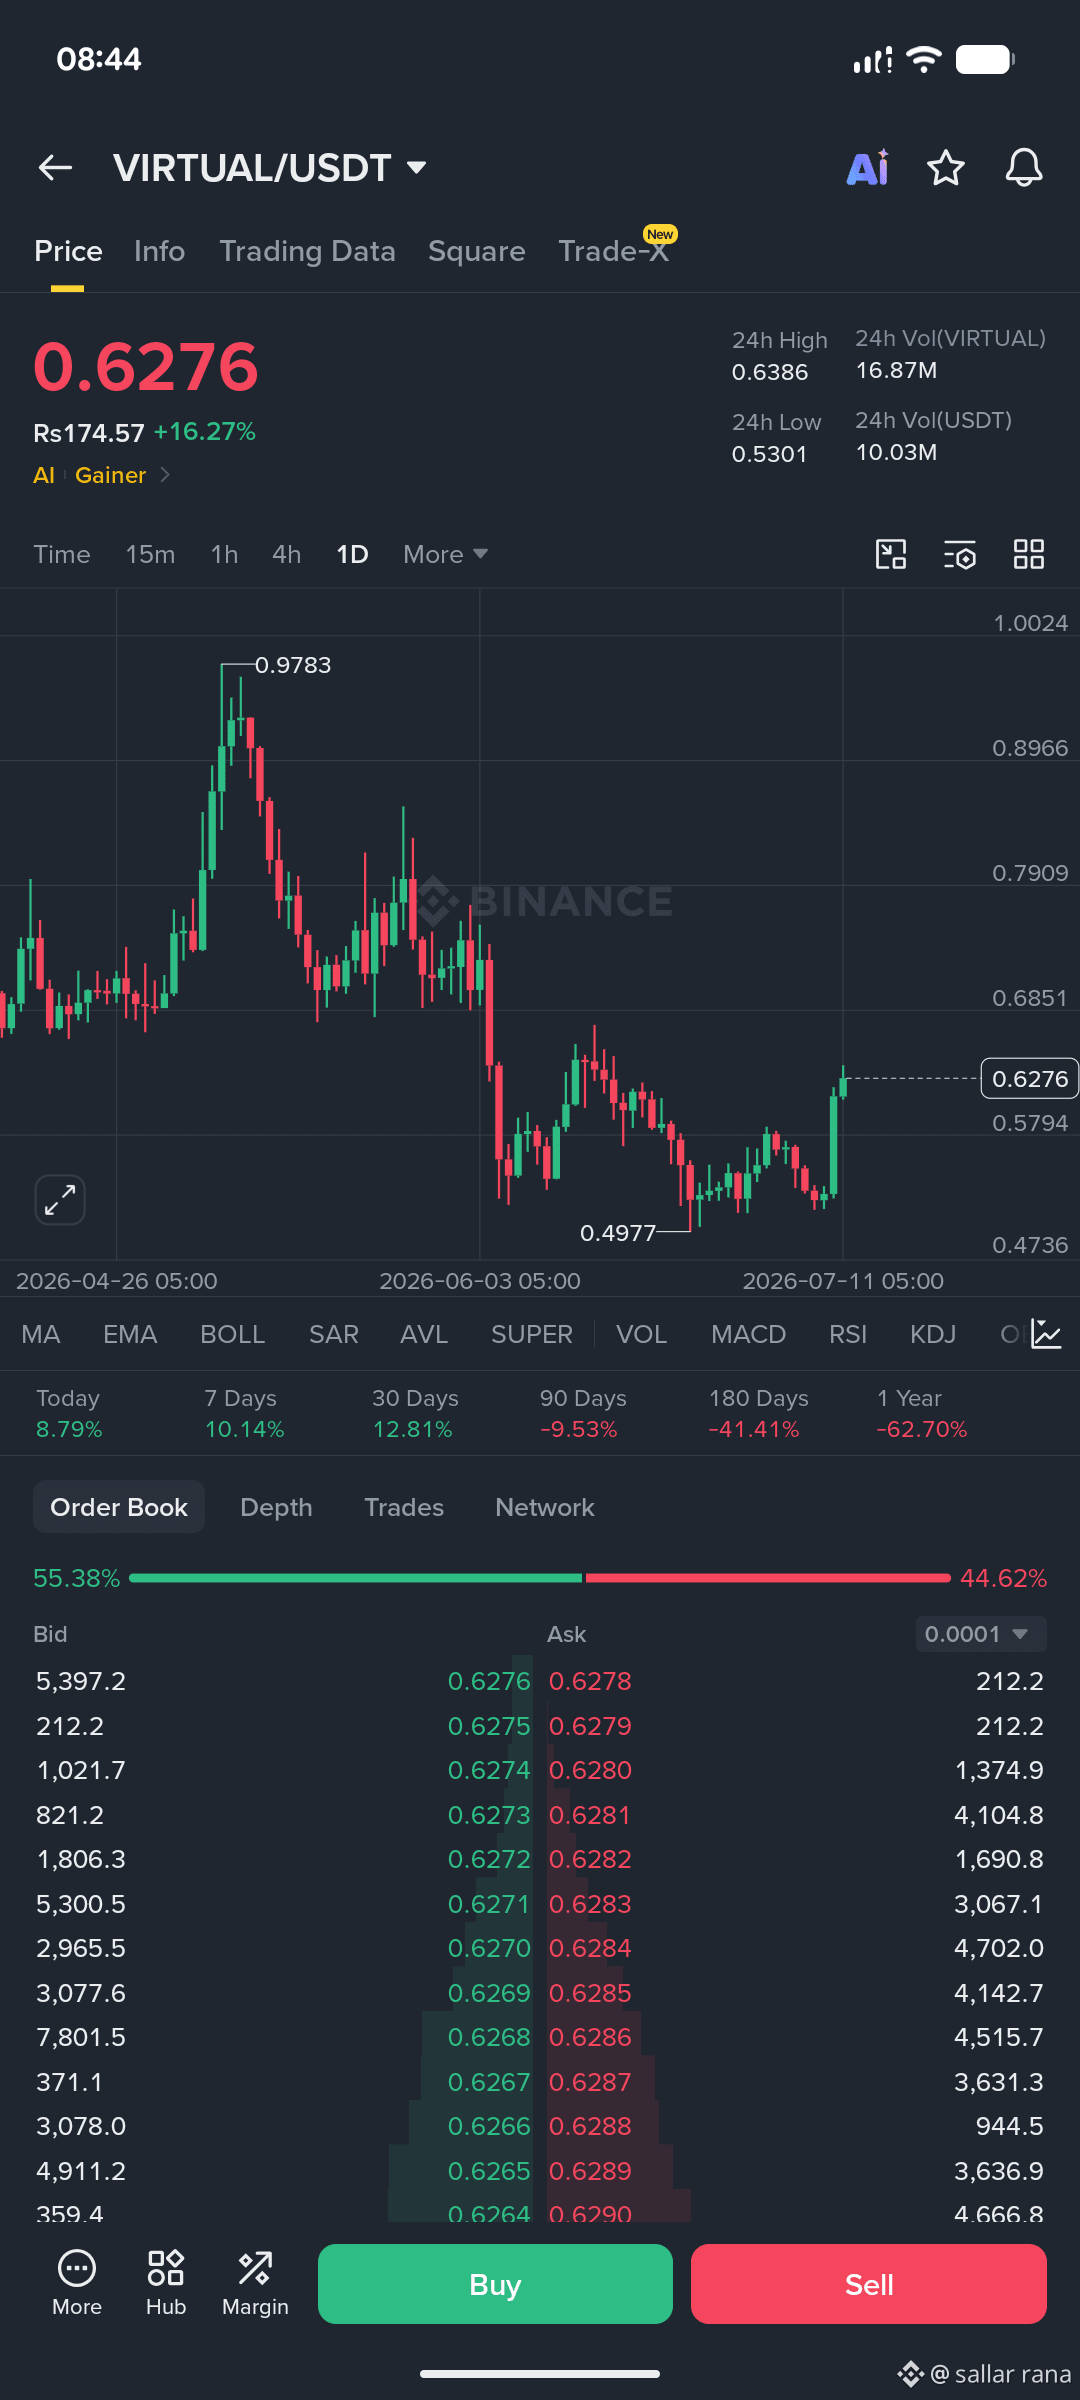Toggle the MA indicator
Viewport: 1080px width, 2400px height.
(x=41, y=1334)
